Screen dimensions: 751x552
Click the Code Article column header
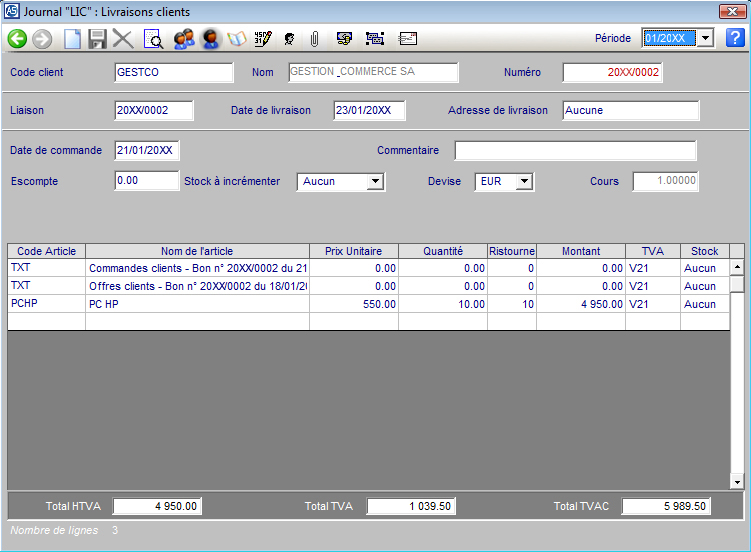point(46,251)
